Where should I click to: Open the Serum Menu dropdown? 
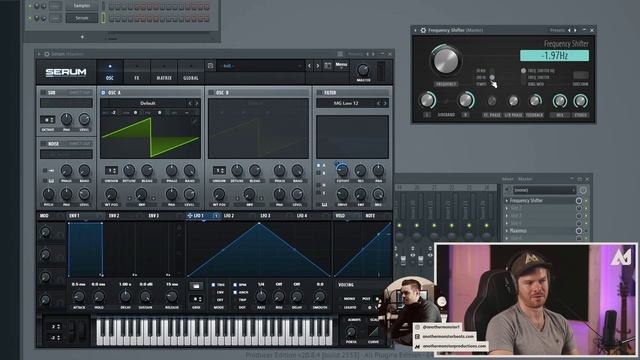point(341,65)
